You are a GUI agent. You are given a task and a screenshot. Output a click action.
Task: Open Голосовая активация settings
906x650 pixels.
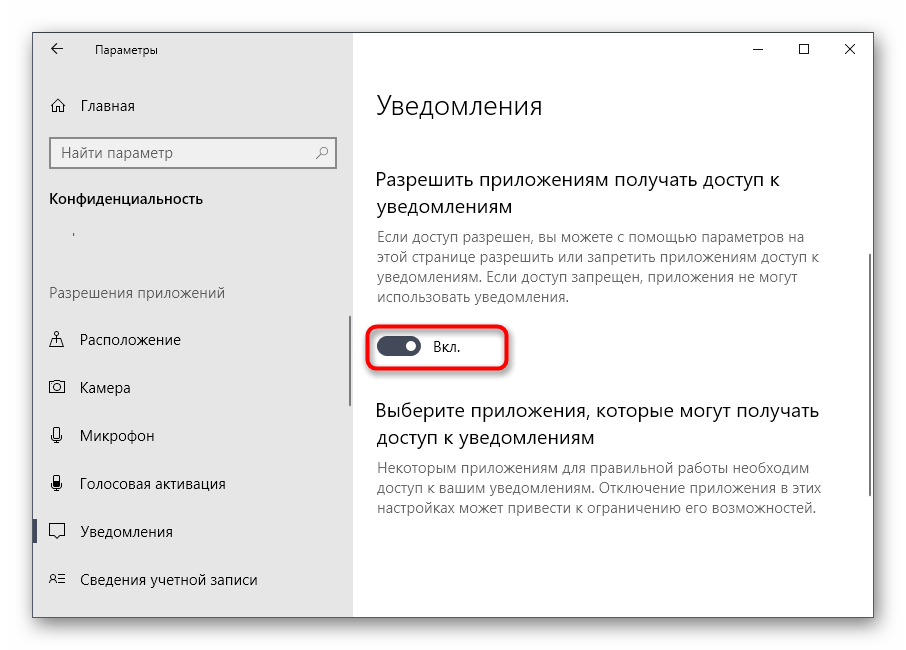pyautogui.click(x=153, y=484)
